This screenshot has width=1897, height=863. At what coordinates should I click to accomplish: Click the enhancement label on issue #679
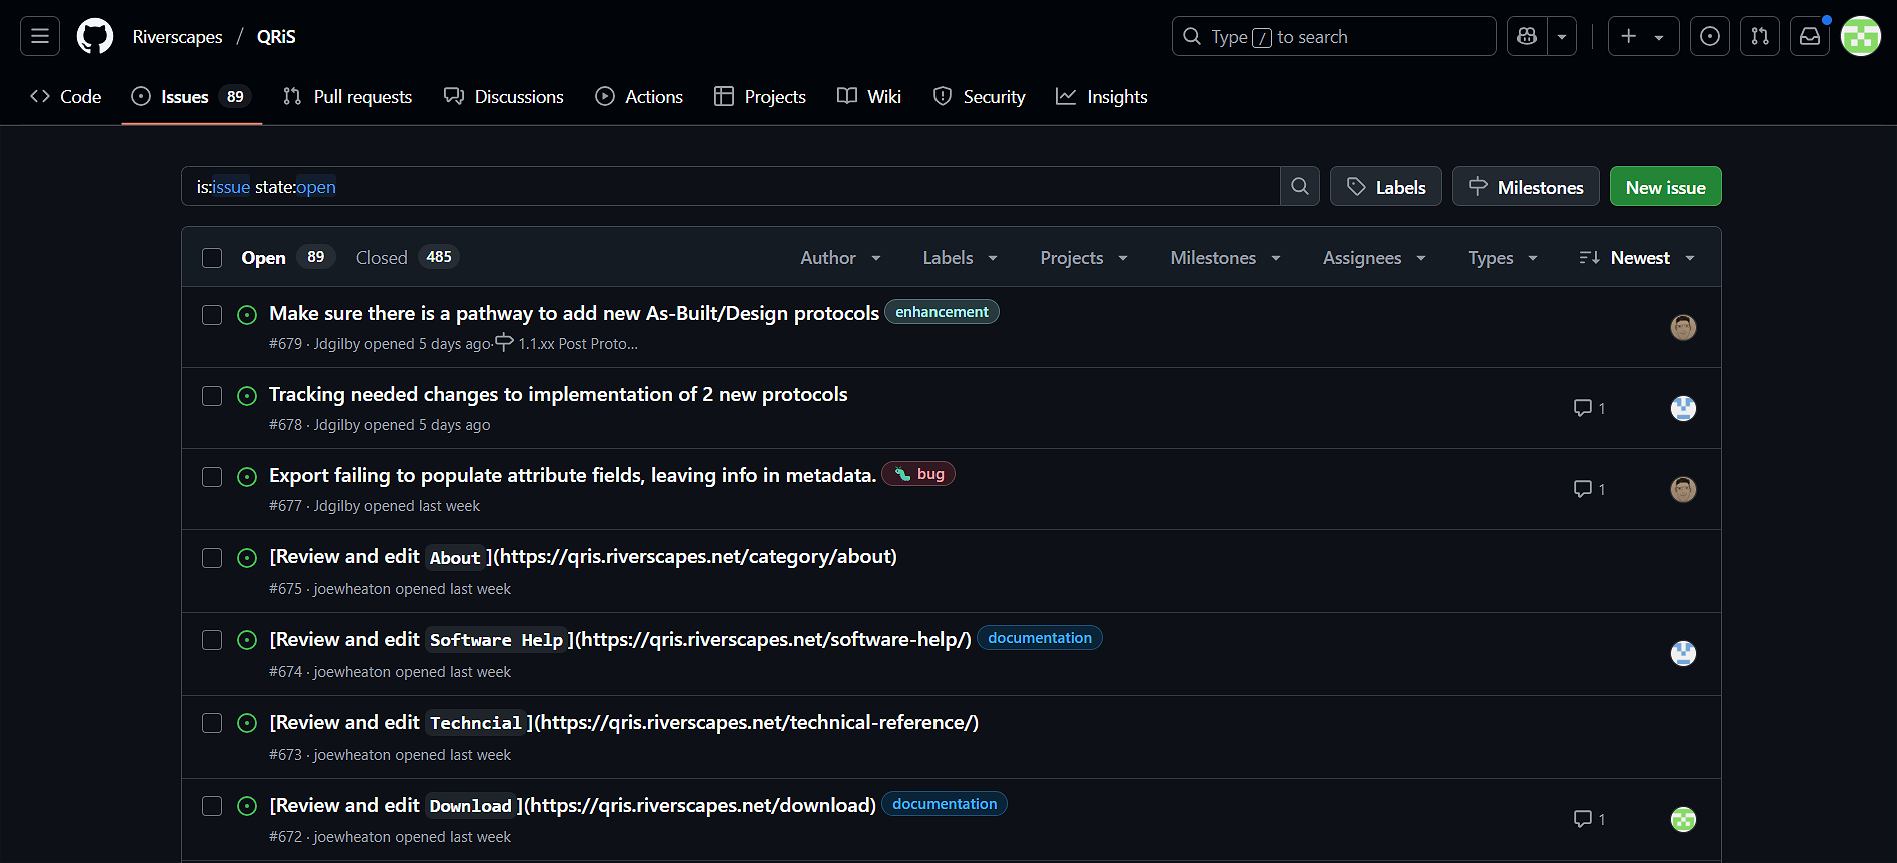coord(942,312)
